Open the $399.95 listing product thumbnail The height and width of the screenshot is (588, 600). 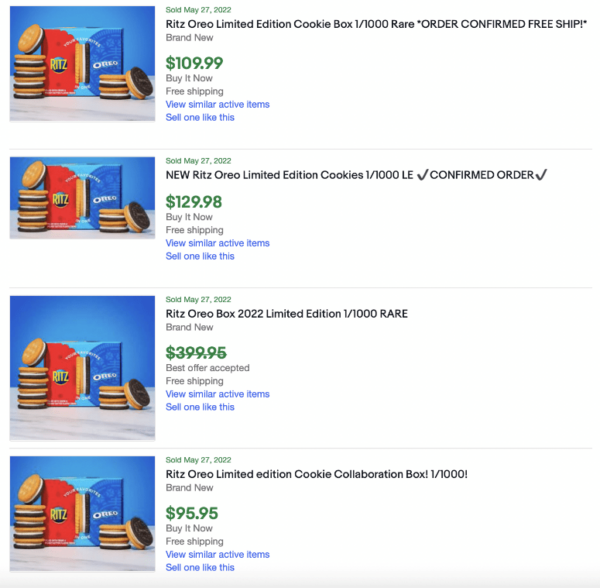83,367
